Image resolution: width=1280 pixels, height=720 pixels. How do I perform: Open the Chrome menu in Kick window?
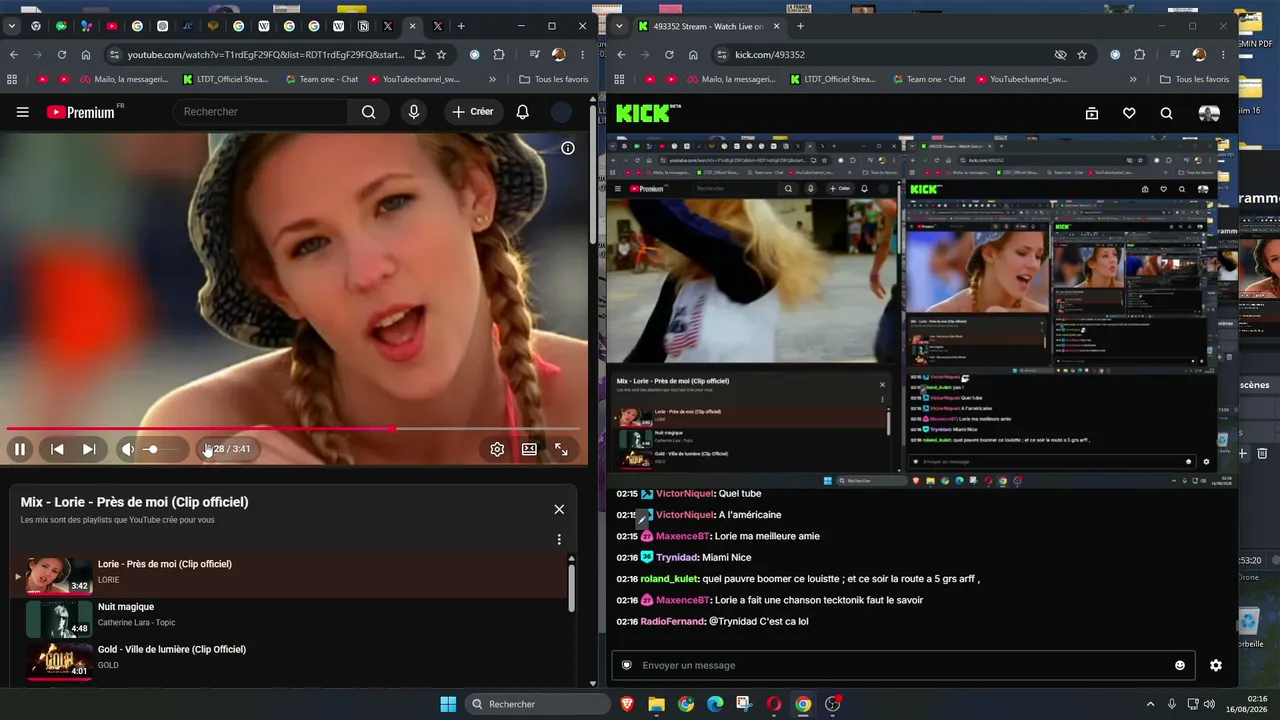coord(1223,55)
